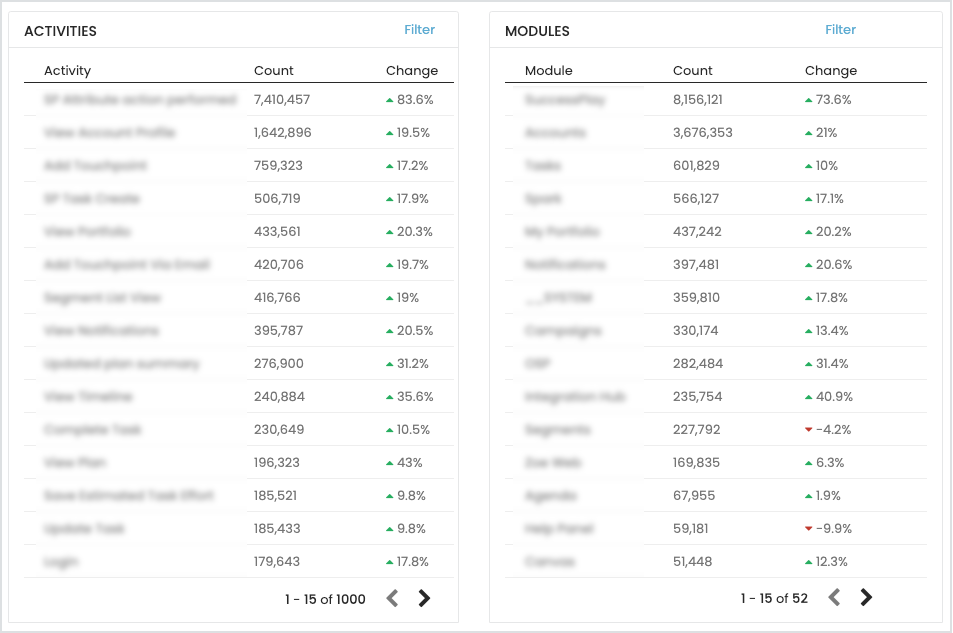
Task: Click the module count 227,792
Action: tap(697, 430)
